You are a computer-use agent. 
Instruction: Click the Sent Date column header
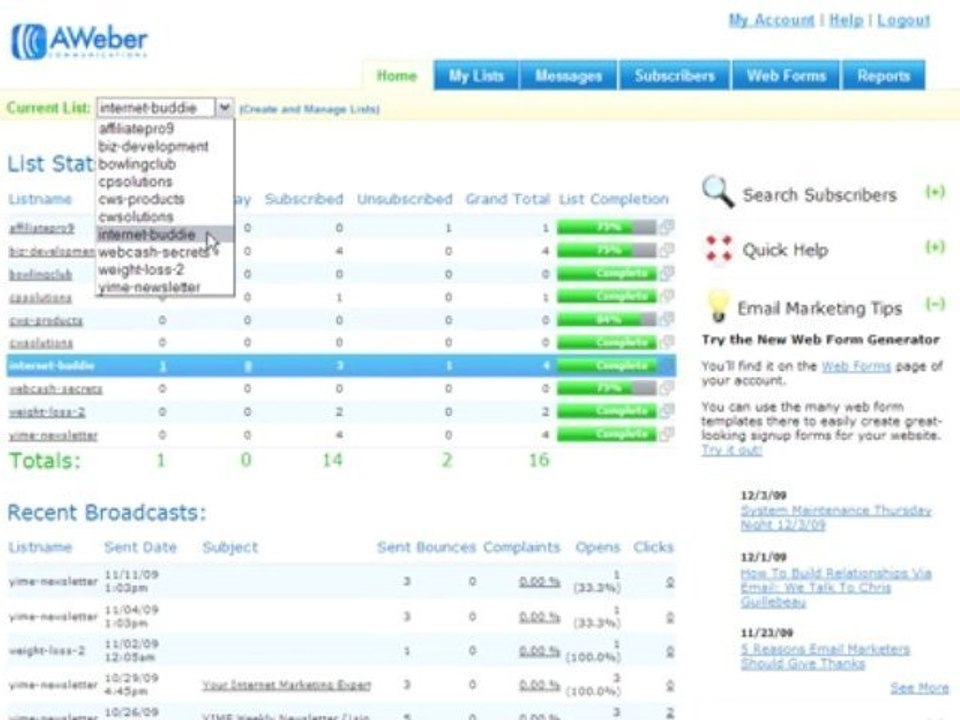(x=140, y=547)
